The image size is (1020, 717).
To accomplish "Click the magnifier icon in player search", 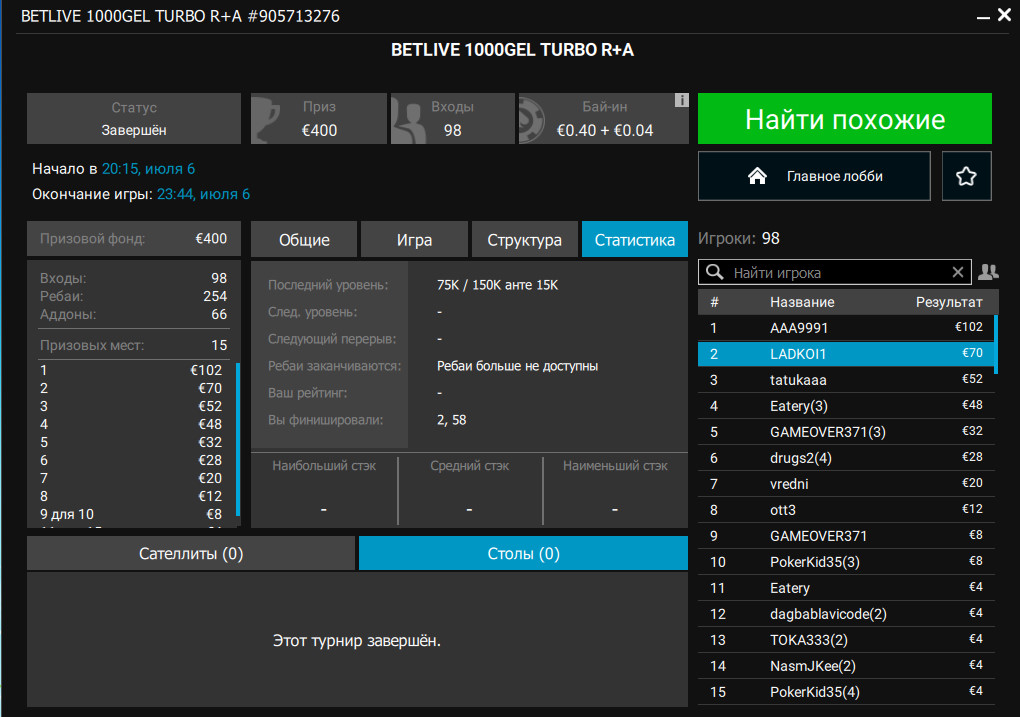I will tap(714, 272).
